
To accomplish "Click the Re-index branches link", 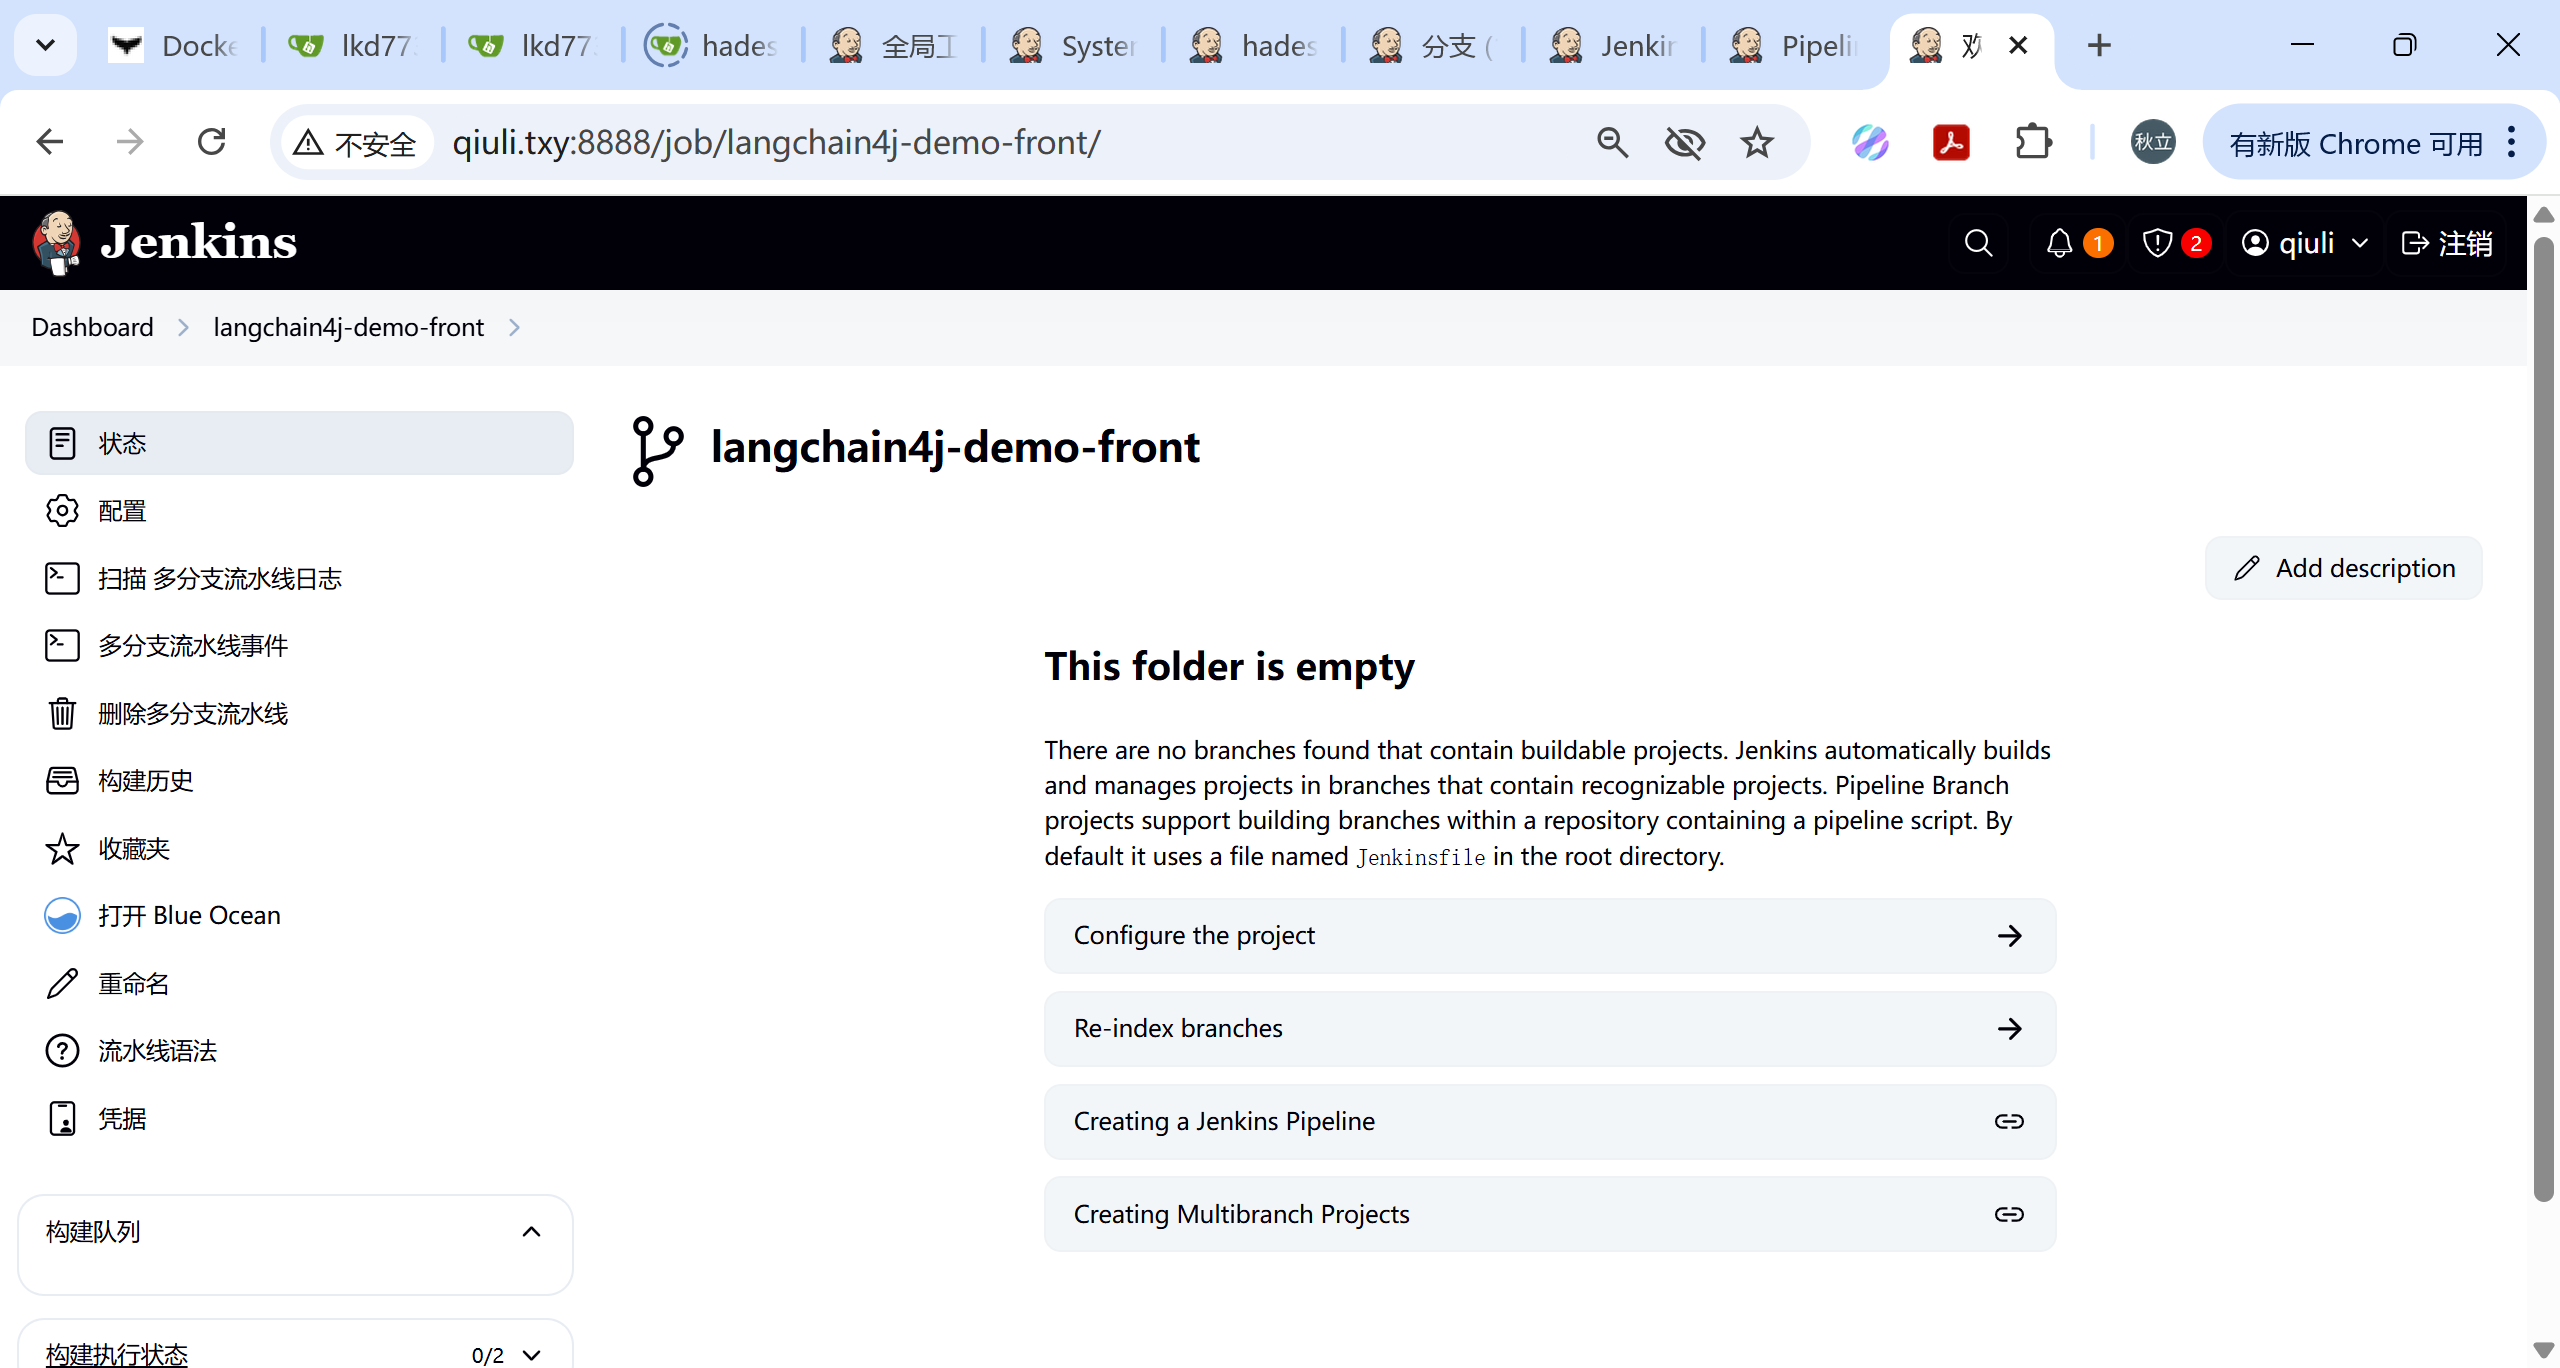I will click(1549, 1028).
